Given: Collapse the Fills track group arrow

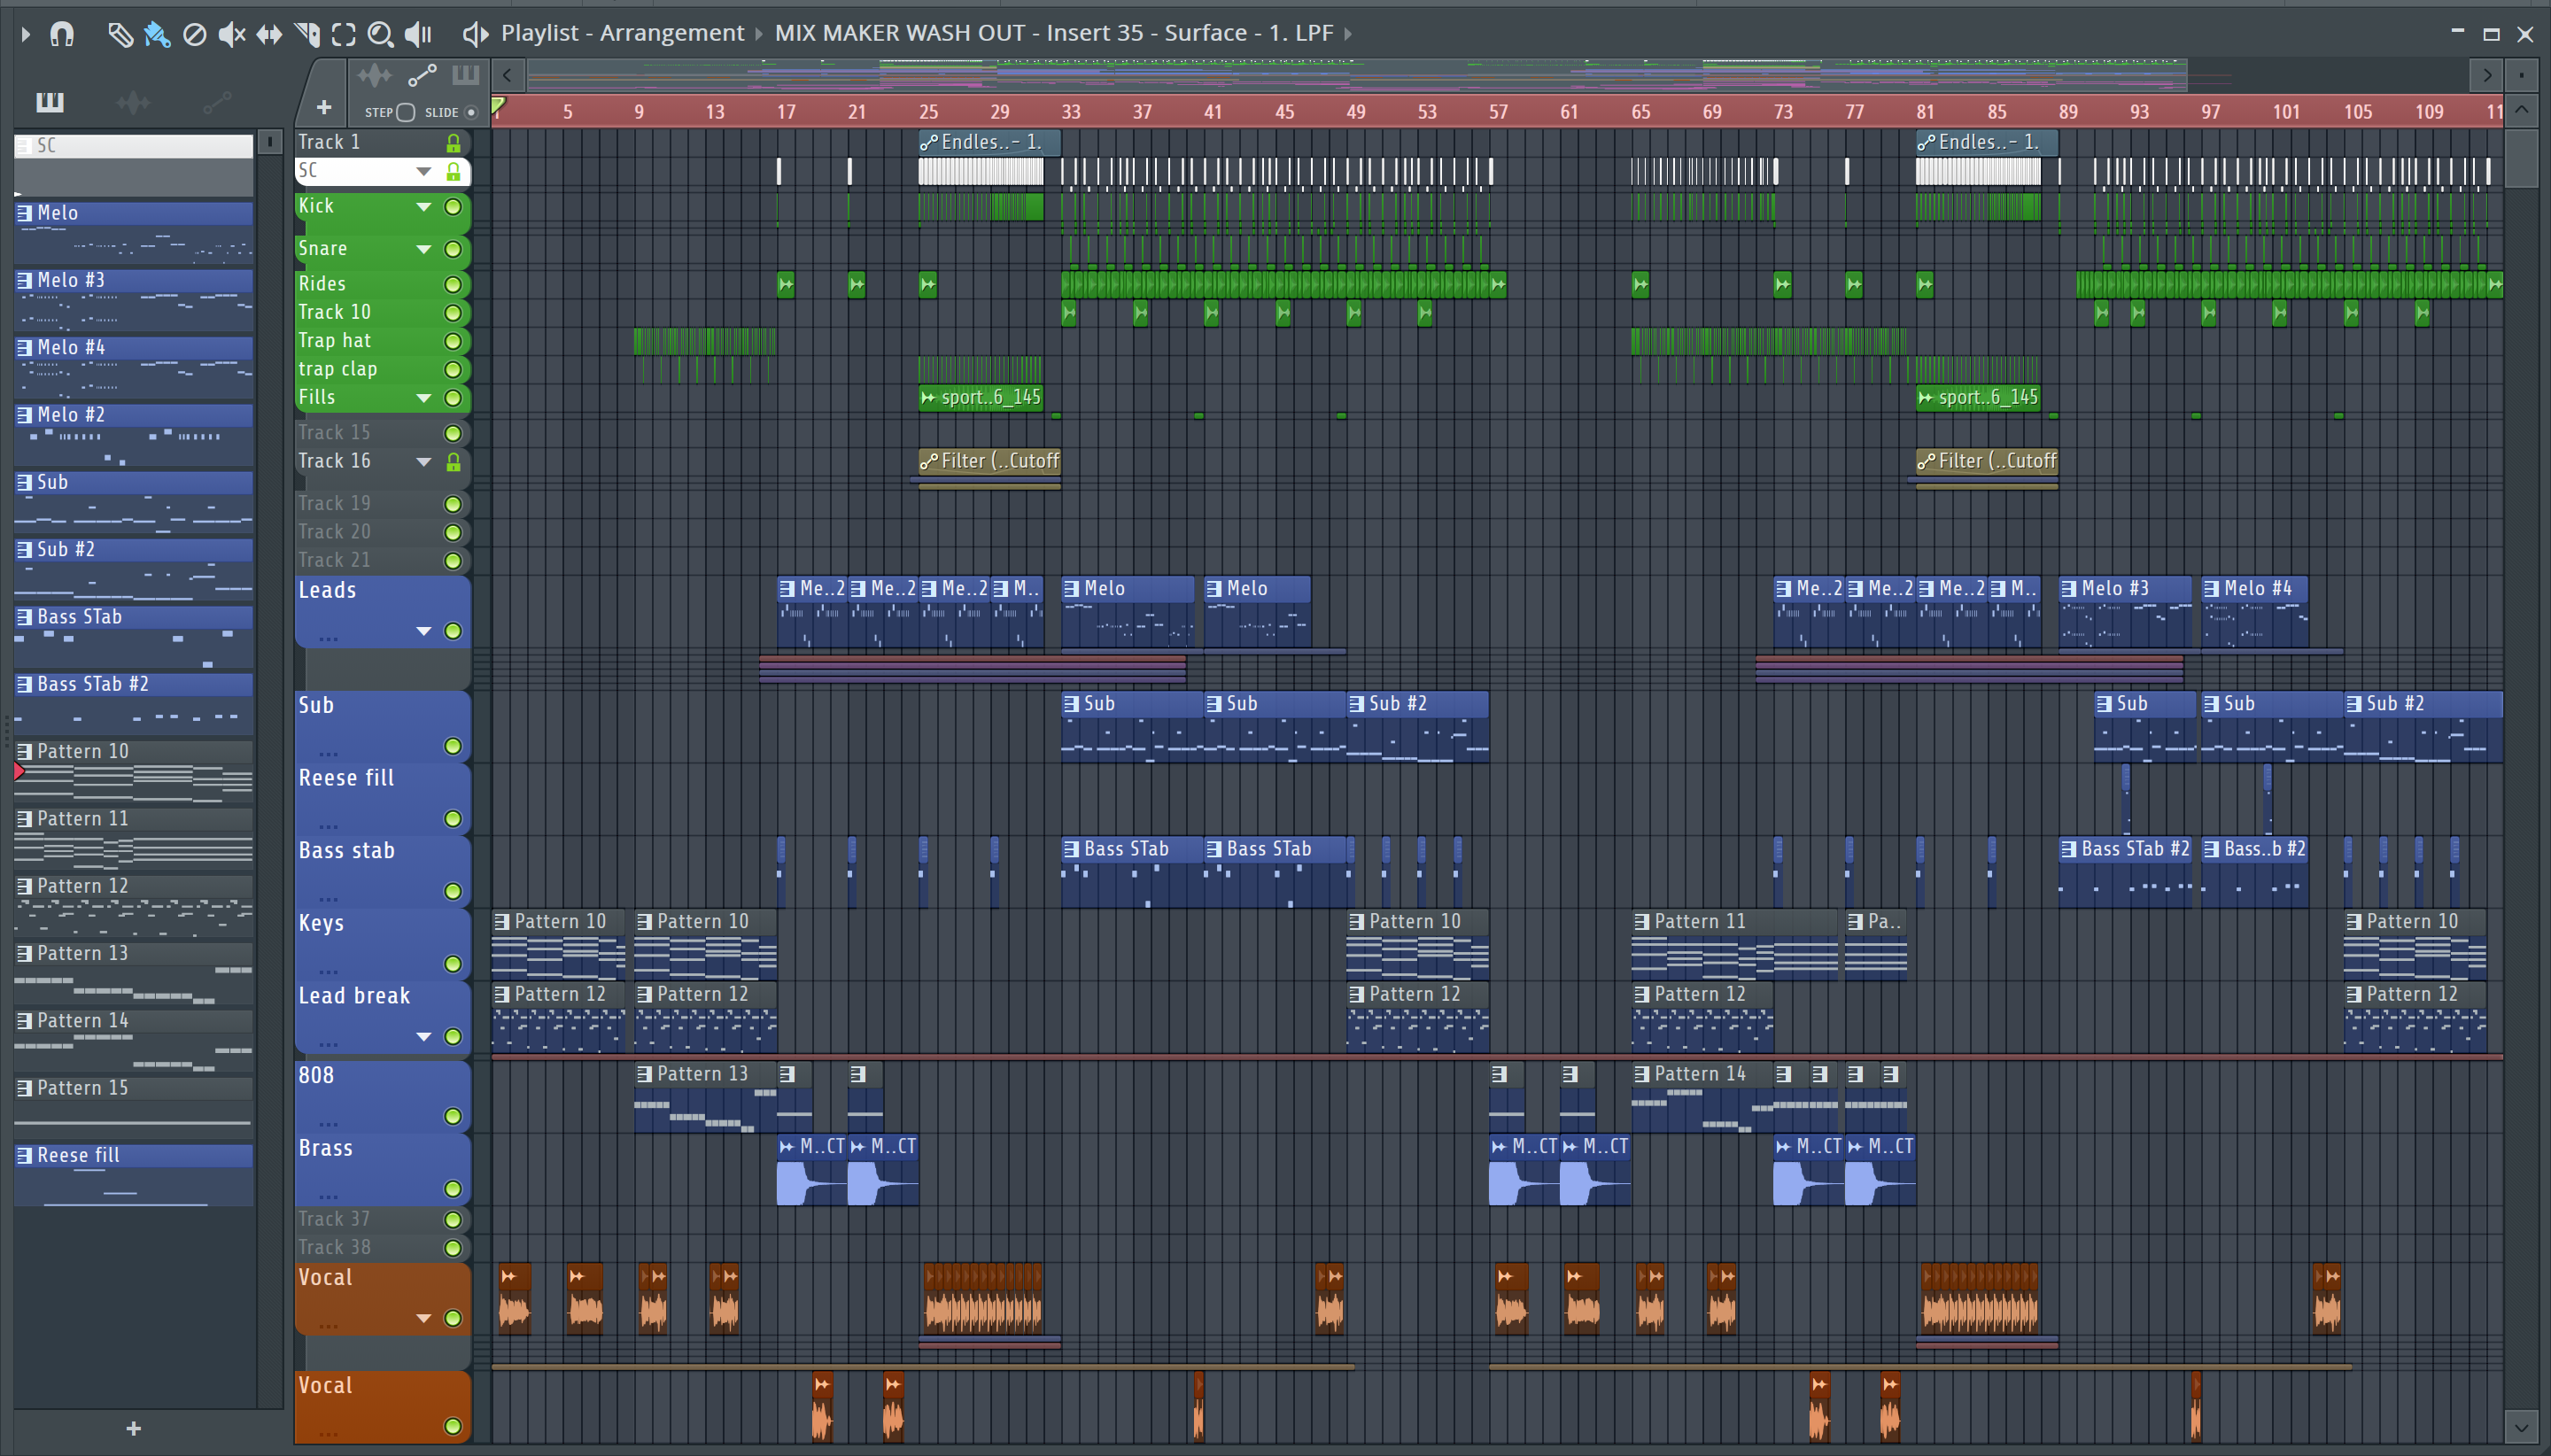Looking at the screenshot, I should 424,398.
